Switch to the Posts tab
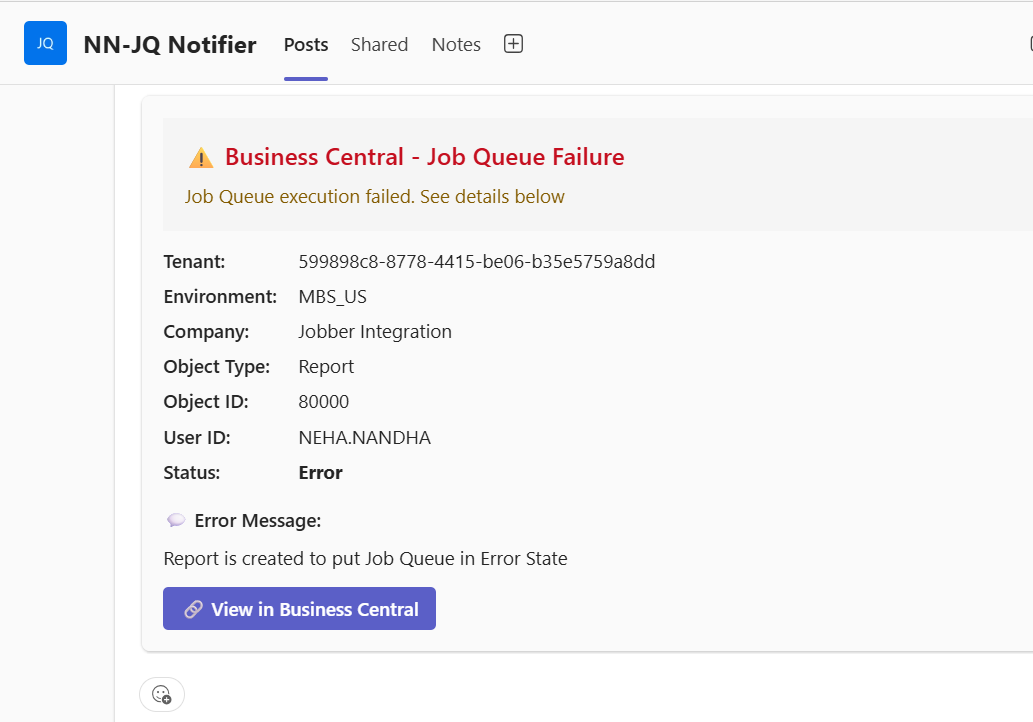Screen dimensions: 1033x722 tap(306, 44)
